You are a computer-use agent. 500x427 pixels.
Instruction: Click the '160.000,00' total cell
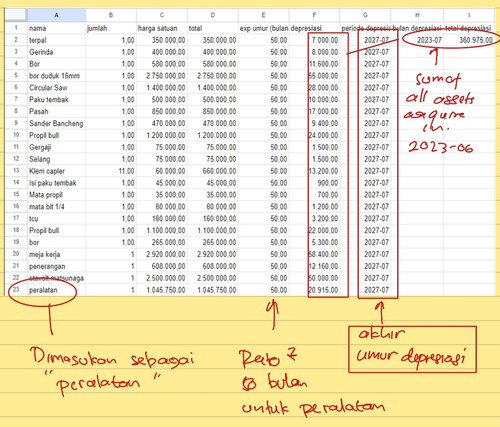[213, 218]
